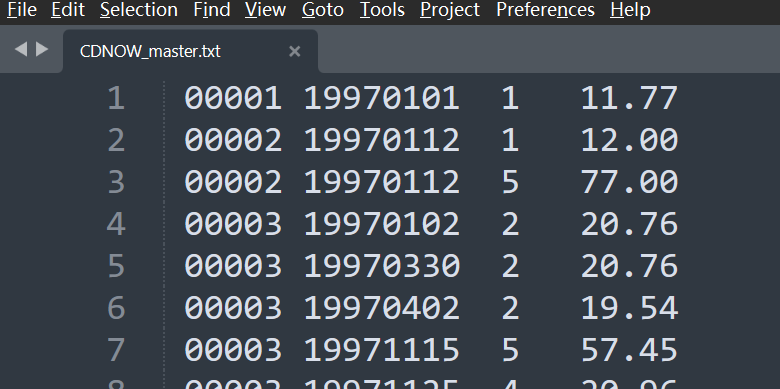
Task: Click customer ID 00001 on line 1
Action: (x=233, y=98)
